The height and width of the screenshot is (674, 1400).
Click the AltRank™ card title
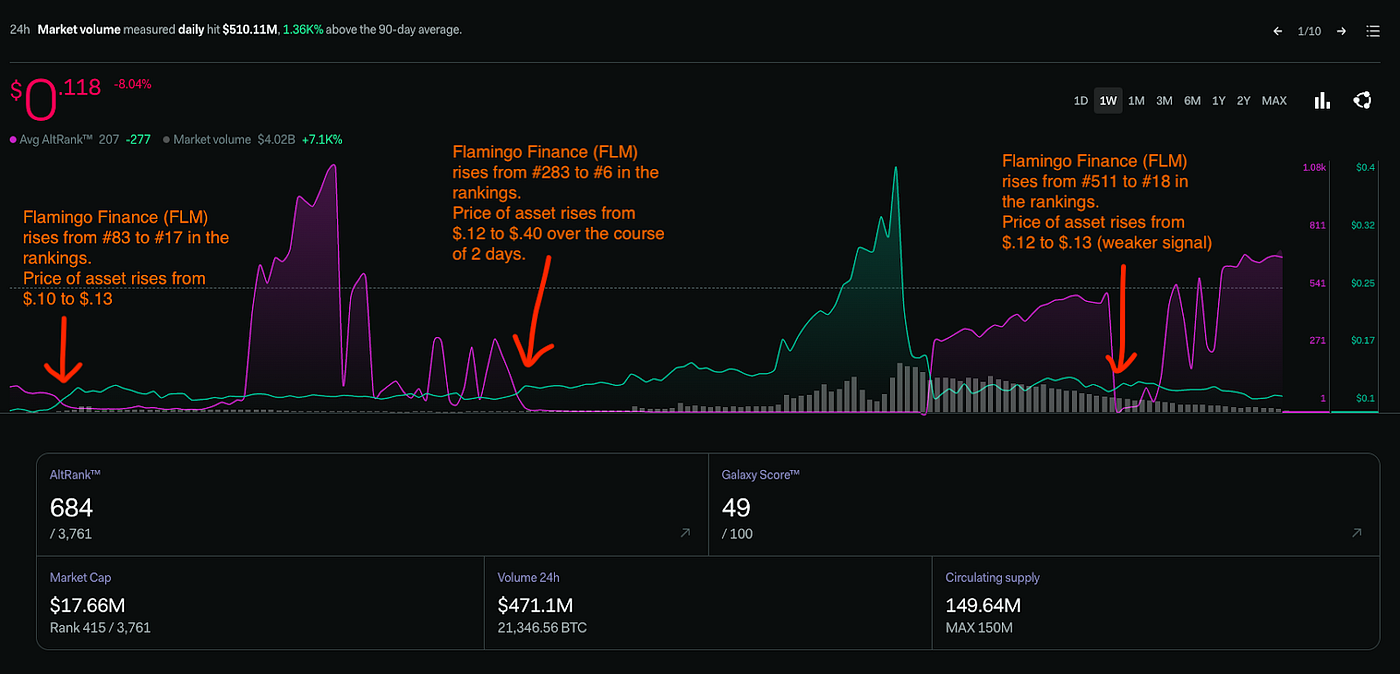(75, 475)
